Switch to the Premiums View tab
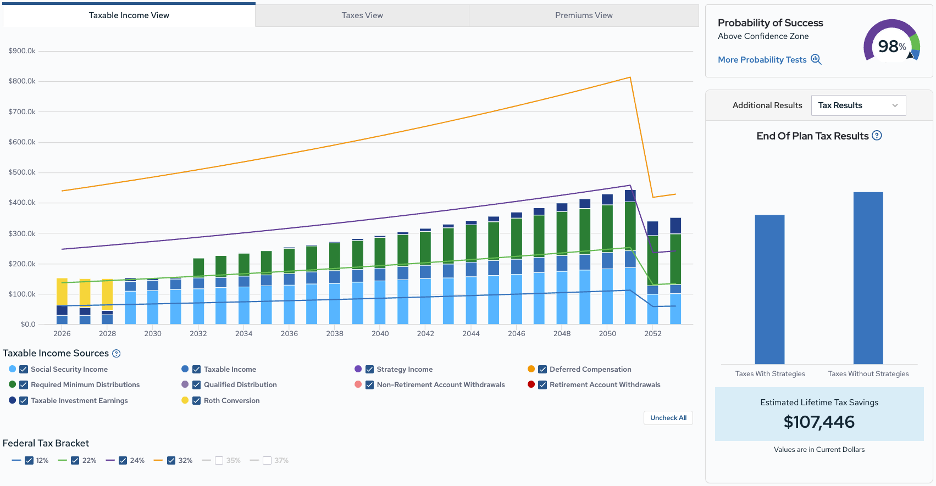Image resolution: width=936 pixels, height=486 pixels. pyautogui.click(x=584, y=16)
